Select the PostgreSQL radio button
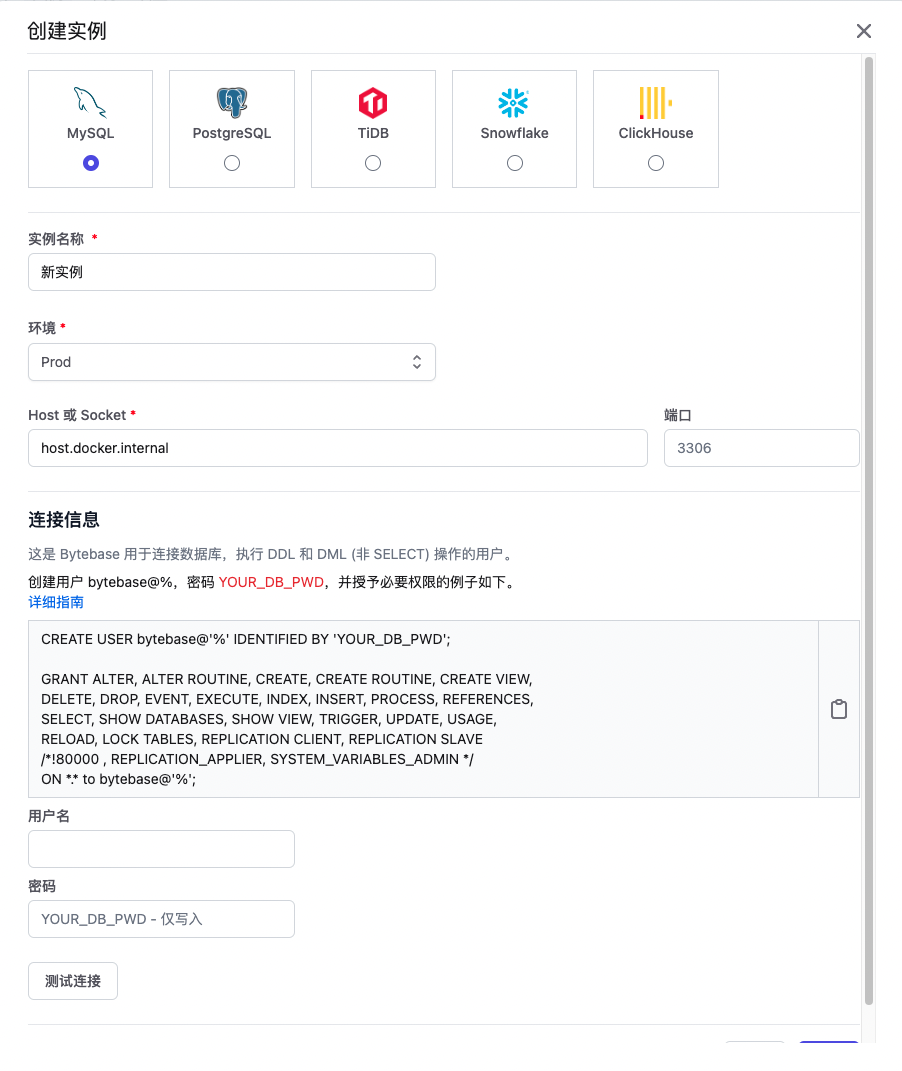Image resolution: width=902 pixels, height=1071 pixels. pos(232,163)
